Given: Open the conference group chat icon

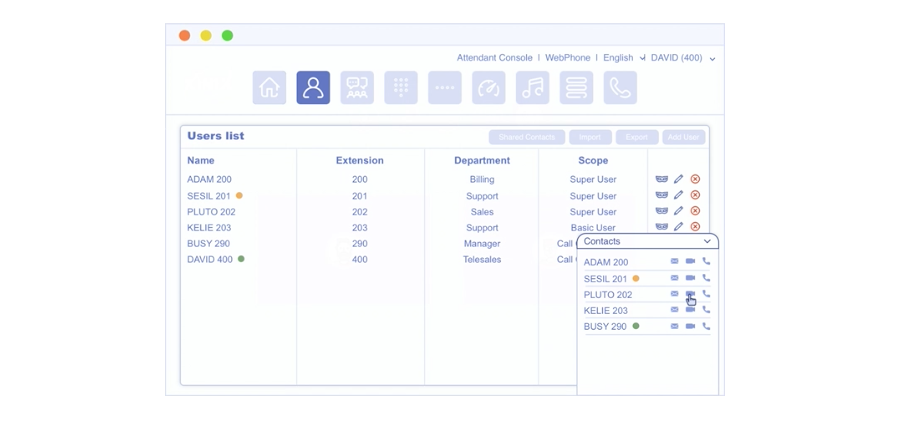Looking at the screenshot, I should (357, 88).
